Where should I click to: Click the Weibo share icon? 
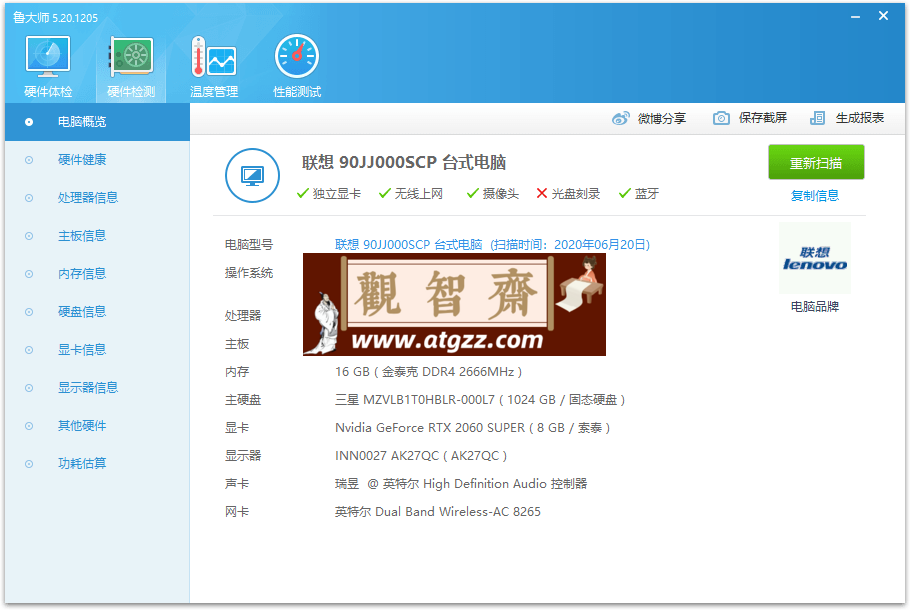(620, 118)
